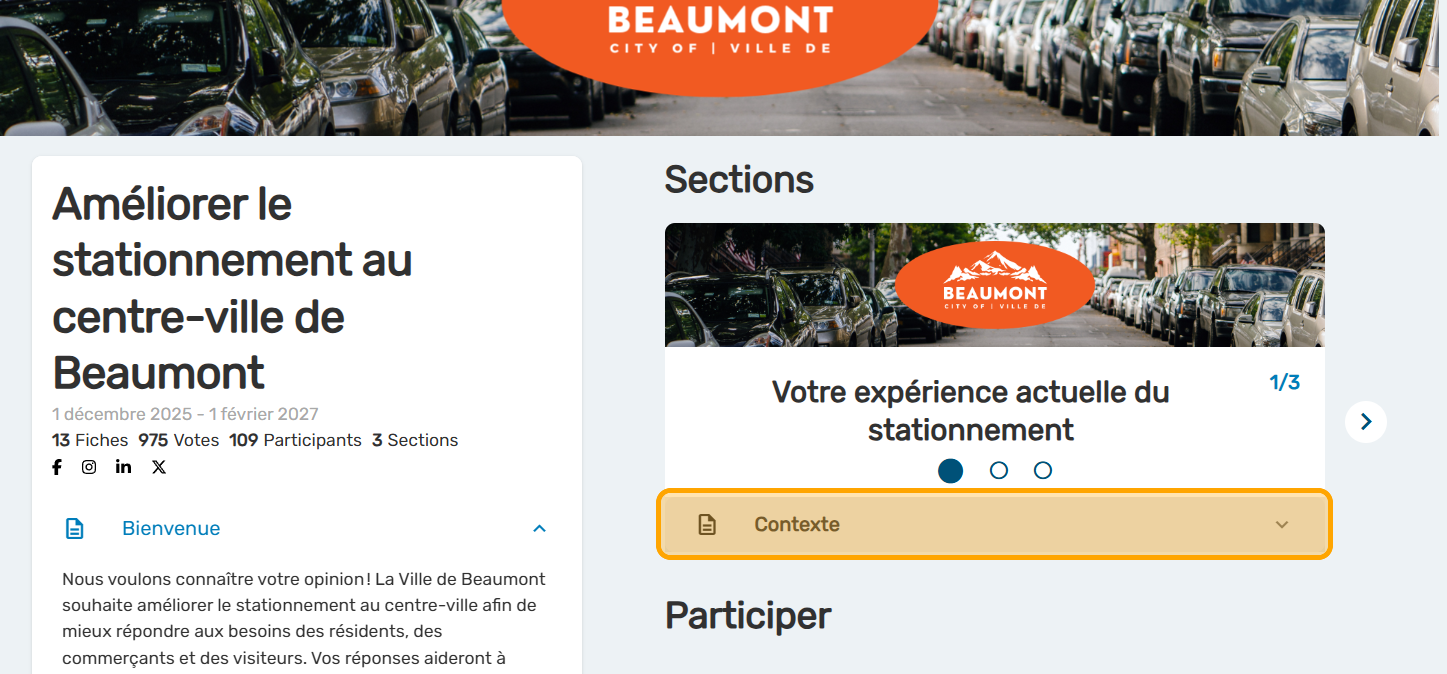Click the document icon beside Bienvenue
This screenshot has width=1447, height=674.
(x=75, y=528)
